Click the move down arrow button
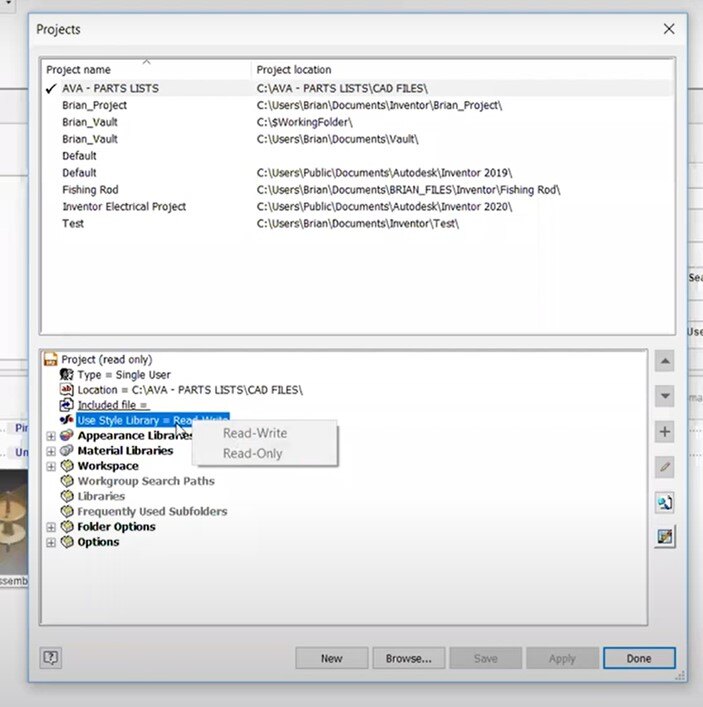703x707 pixels. click(x=665, y=396)
